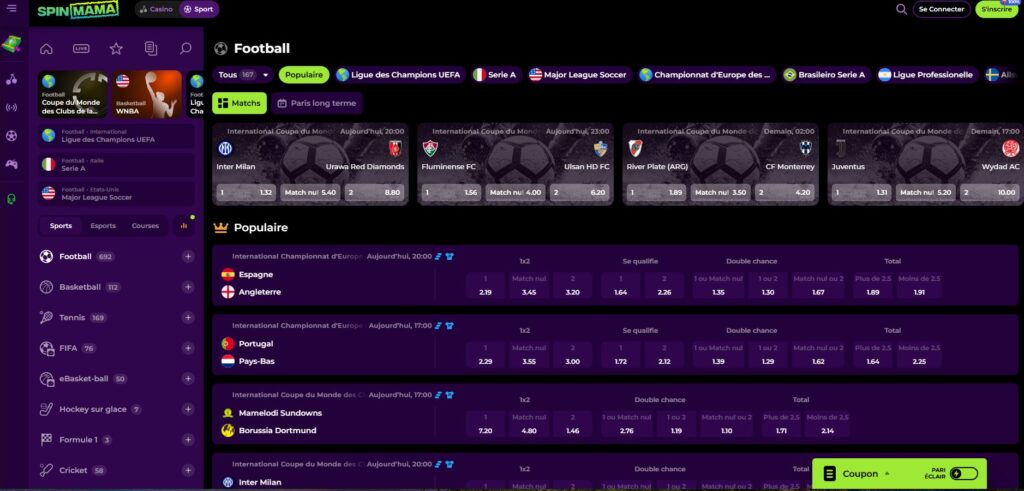This screenshot has height=491, width=1024.
Task: Open the bet history slip icon
Action: 151,48
